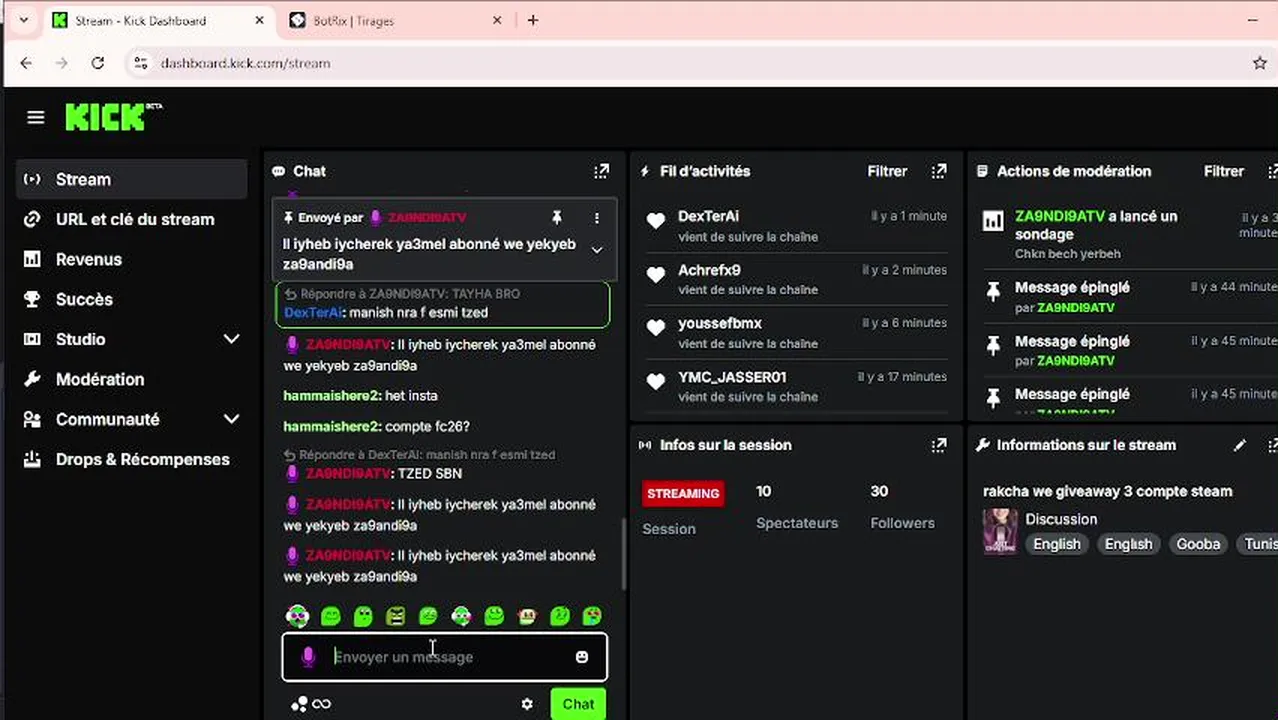The height and width of the screenshot is (720, 1278).
Task: Open pinned message three-dot options
Action: pyautogui.click(x=597, y=217)
